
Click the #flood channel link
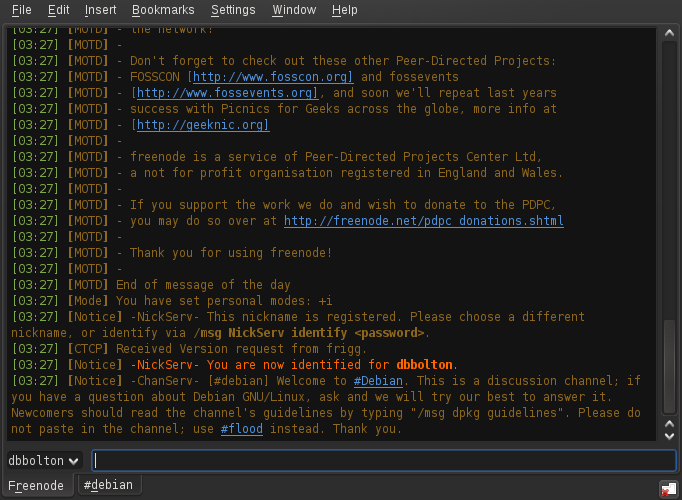(241, 429)
